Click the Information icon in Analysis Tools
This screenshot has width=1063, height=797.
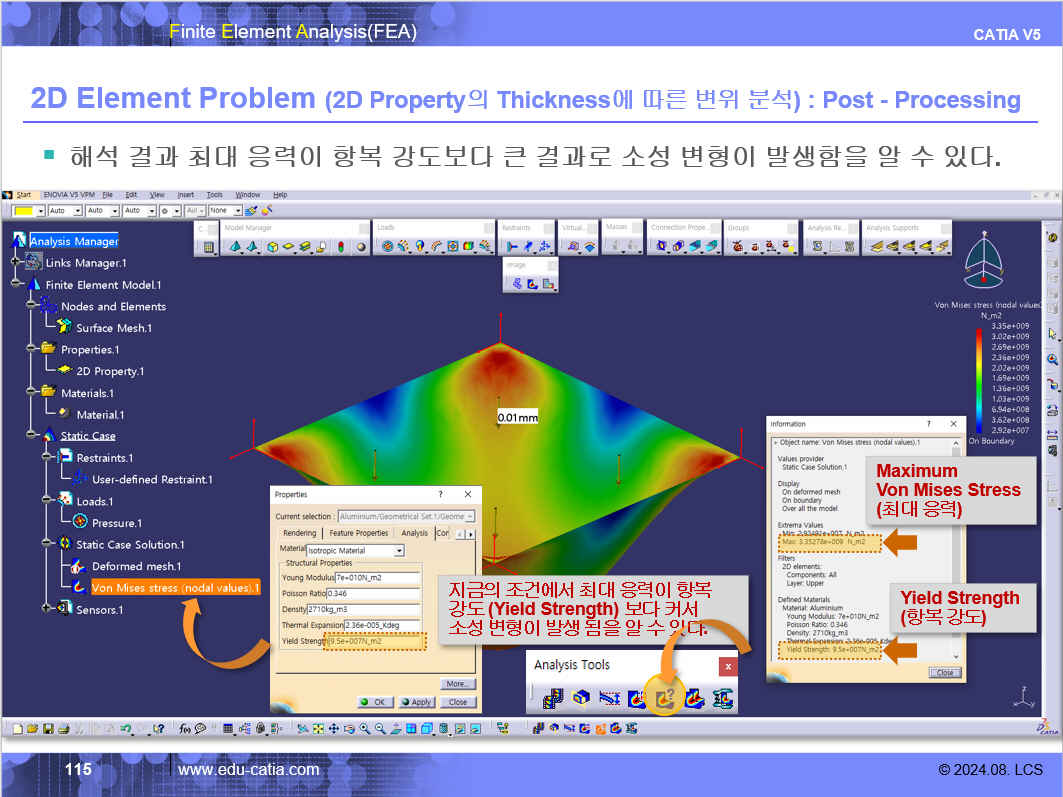(665, 699)
